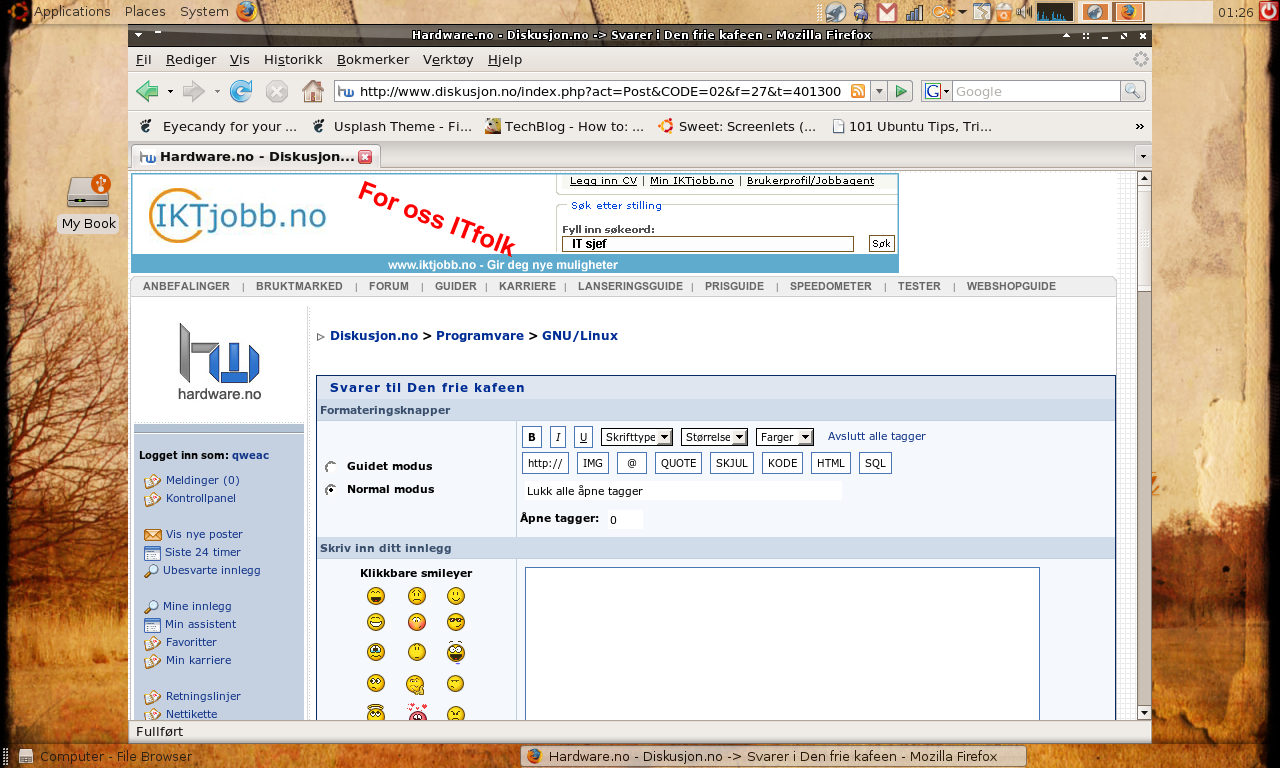Open the Applications menu in top panel
This screenshot has width=1280, height=768.
[x=72, y=12]
